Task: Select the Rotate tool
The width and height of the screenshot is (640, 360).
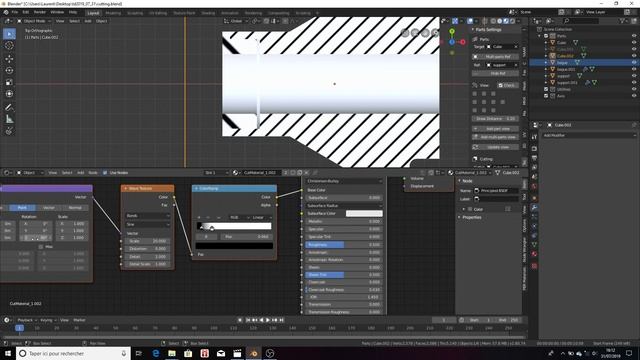Action: pyautogui.click(x=9, y=71)
